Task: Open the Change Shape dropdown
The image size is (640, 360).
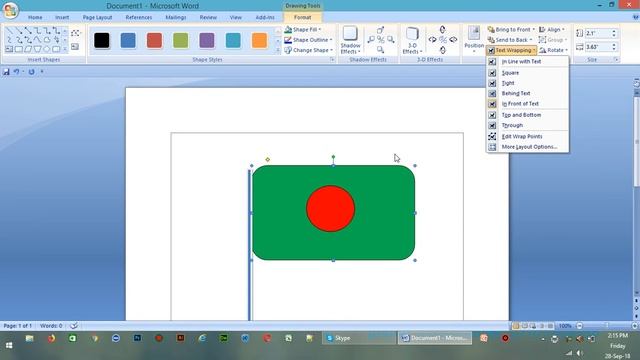Action: 309,50
